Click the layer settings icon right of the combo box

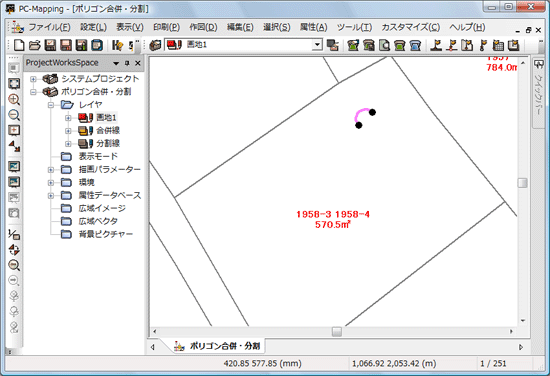click(333, 45)
